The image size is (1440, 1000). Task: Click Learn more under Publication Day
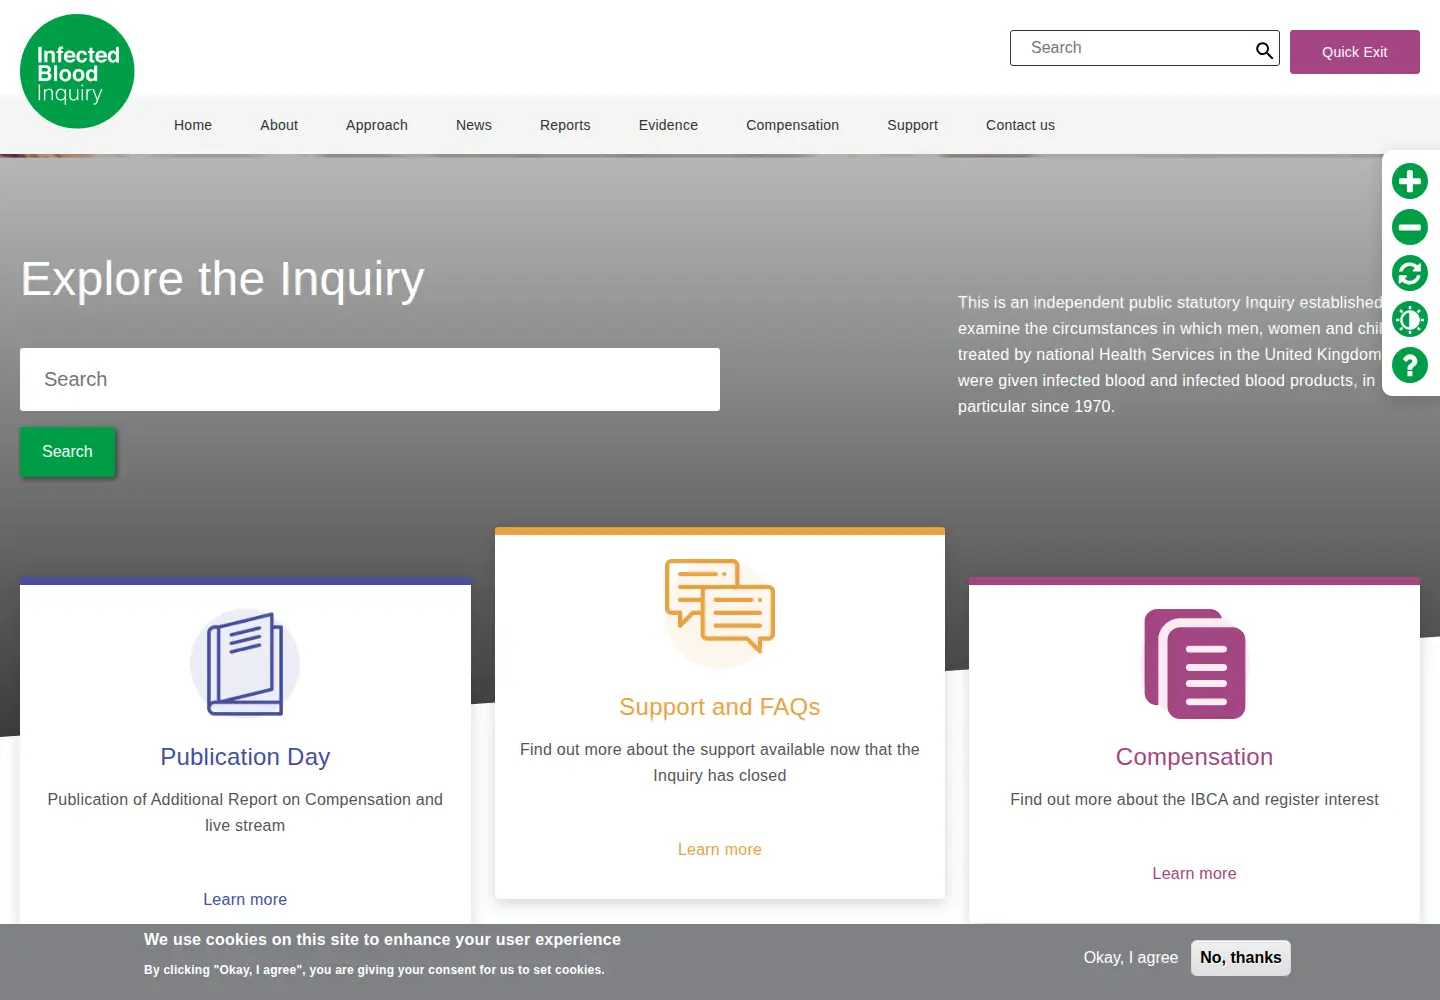pyautogui.click(x=245, y=899)
